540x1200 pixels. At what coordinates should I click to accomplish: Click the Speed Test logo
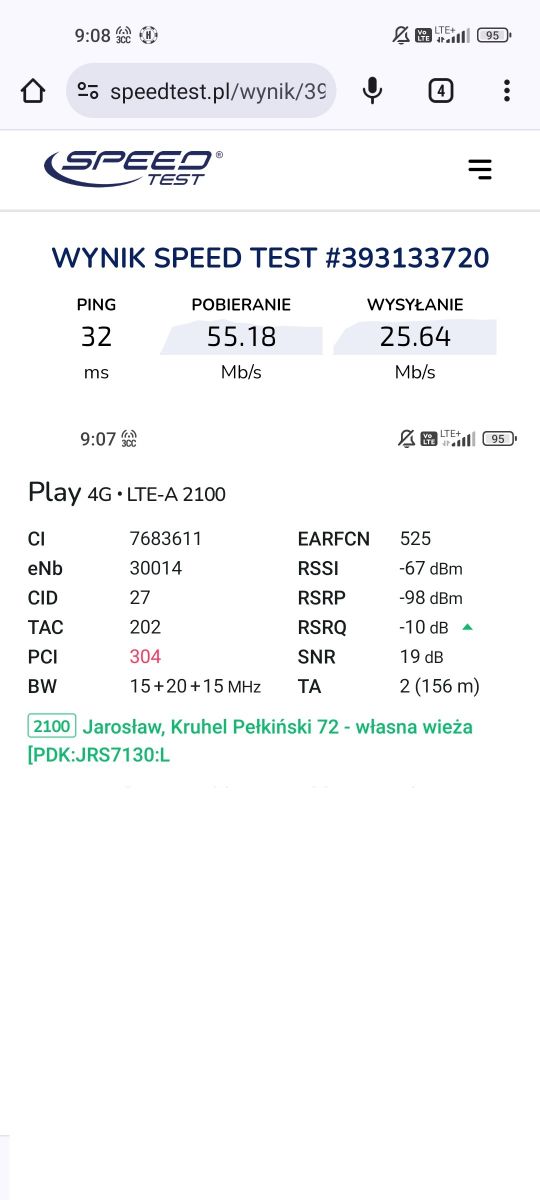(x=133, y=168)
